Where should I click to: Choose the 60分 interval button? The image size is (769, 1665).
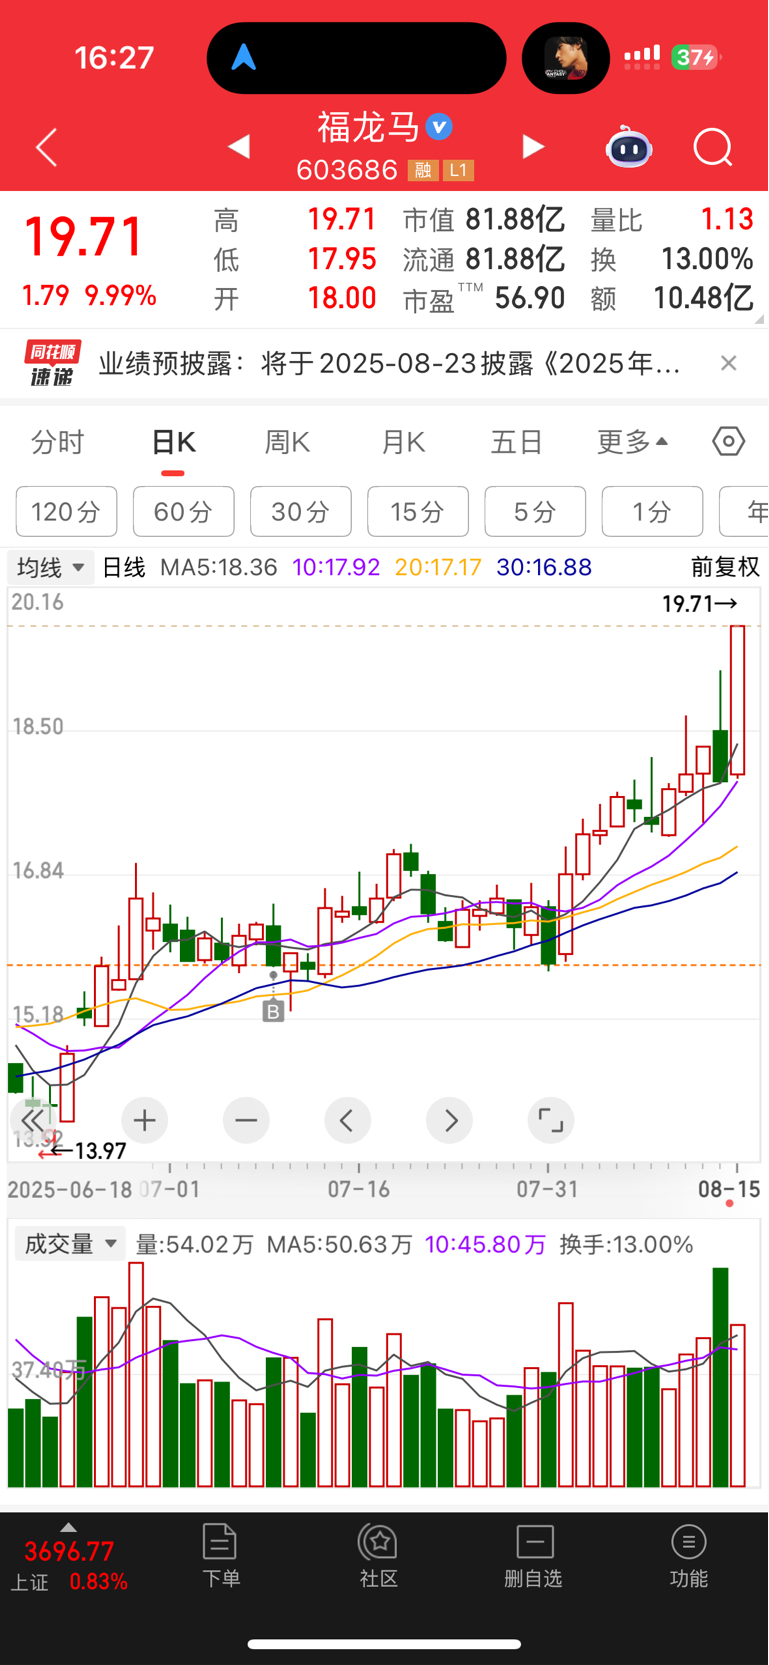click(x=184, y=512)
